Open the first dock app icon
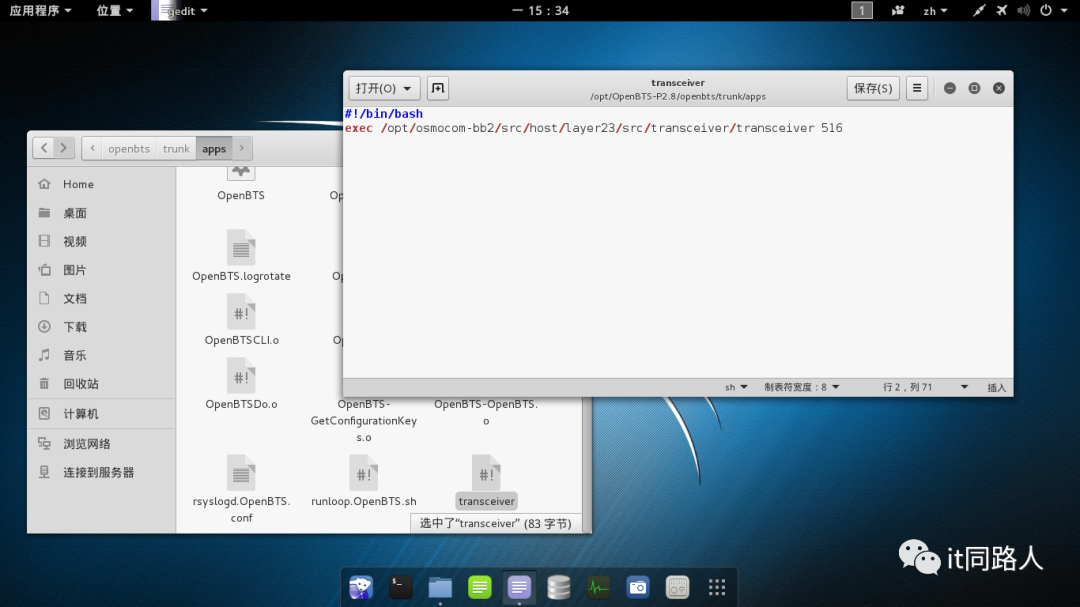1080x607 pixels. point(361,587)
